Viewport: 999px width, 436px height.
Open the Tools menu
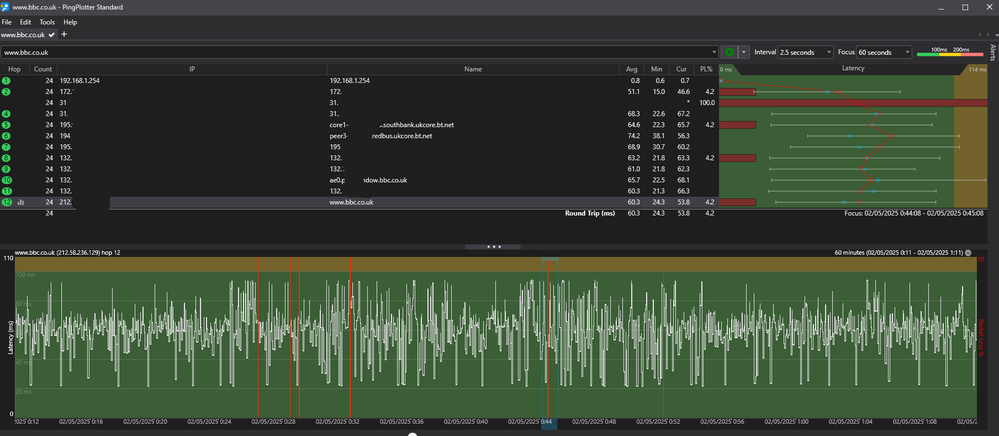click(x=47, y=21)
